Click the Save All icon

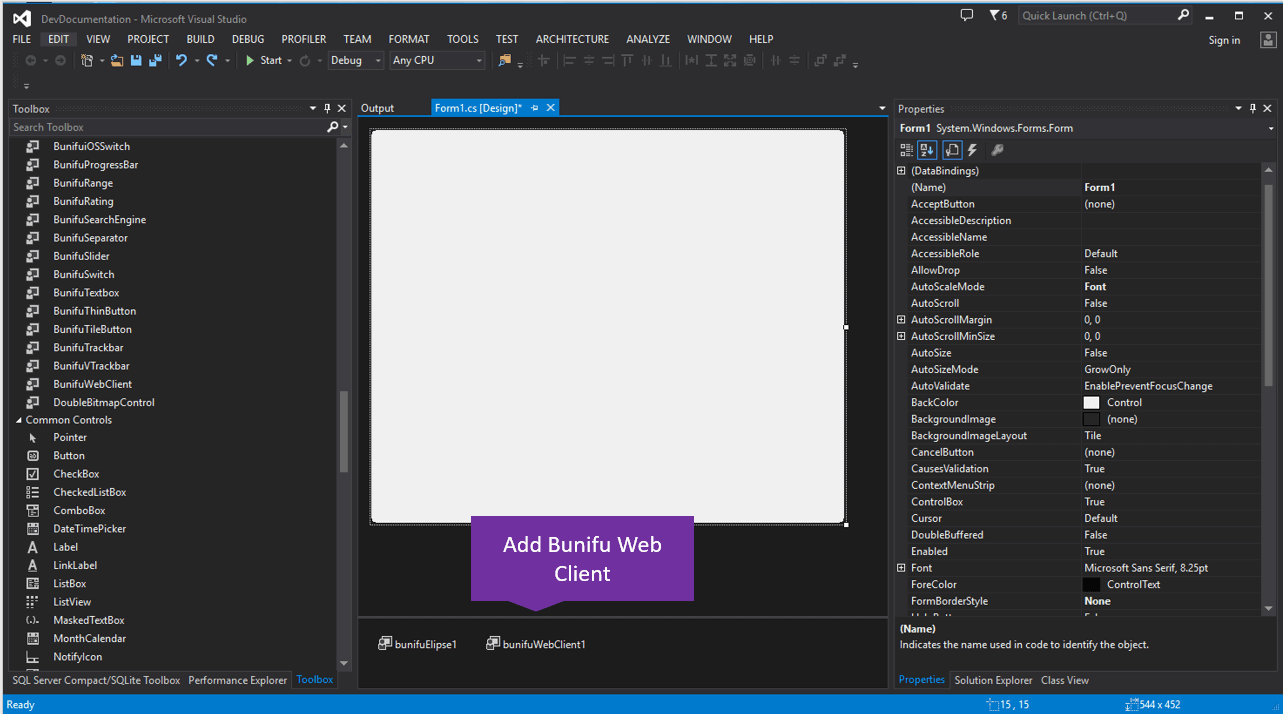(155, 60)
